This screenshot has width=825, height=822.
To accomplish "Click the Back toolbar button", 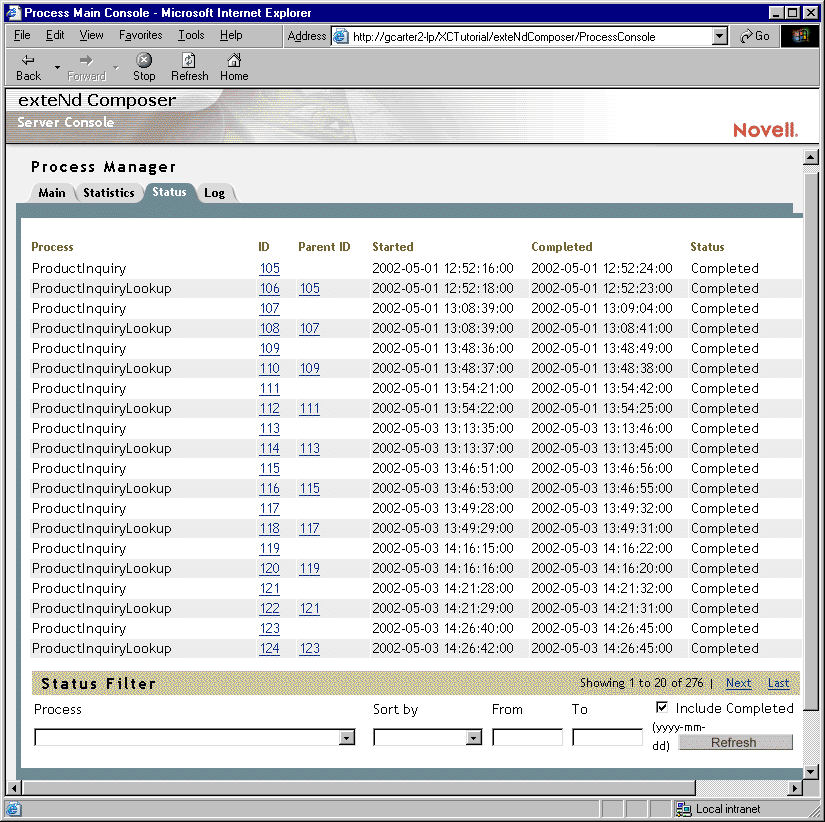I will [28, 68].
